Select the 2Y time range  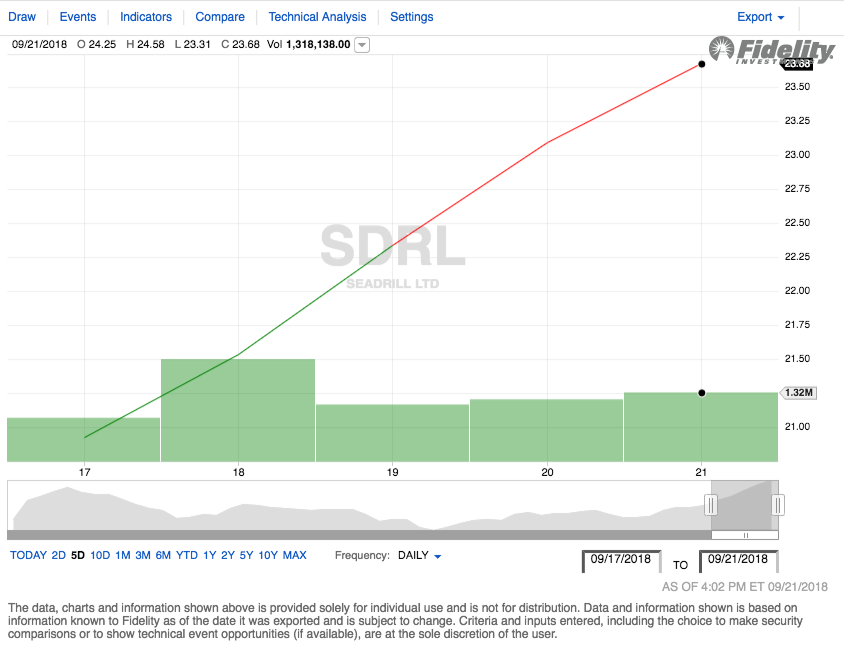[228, 555]
